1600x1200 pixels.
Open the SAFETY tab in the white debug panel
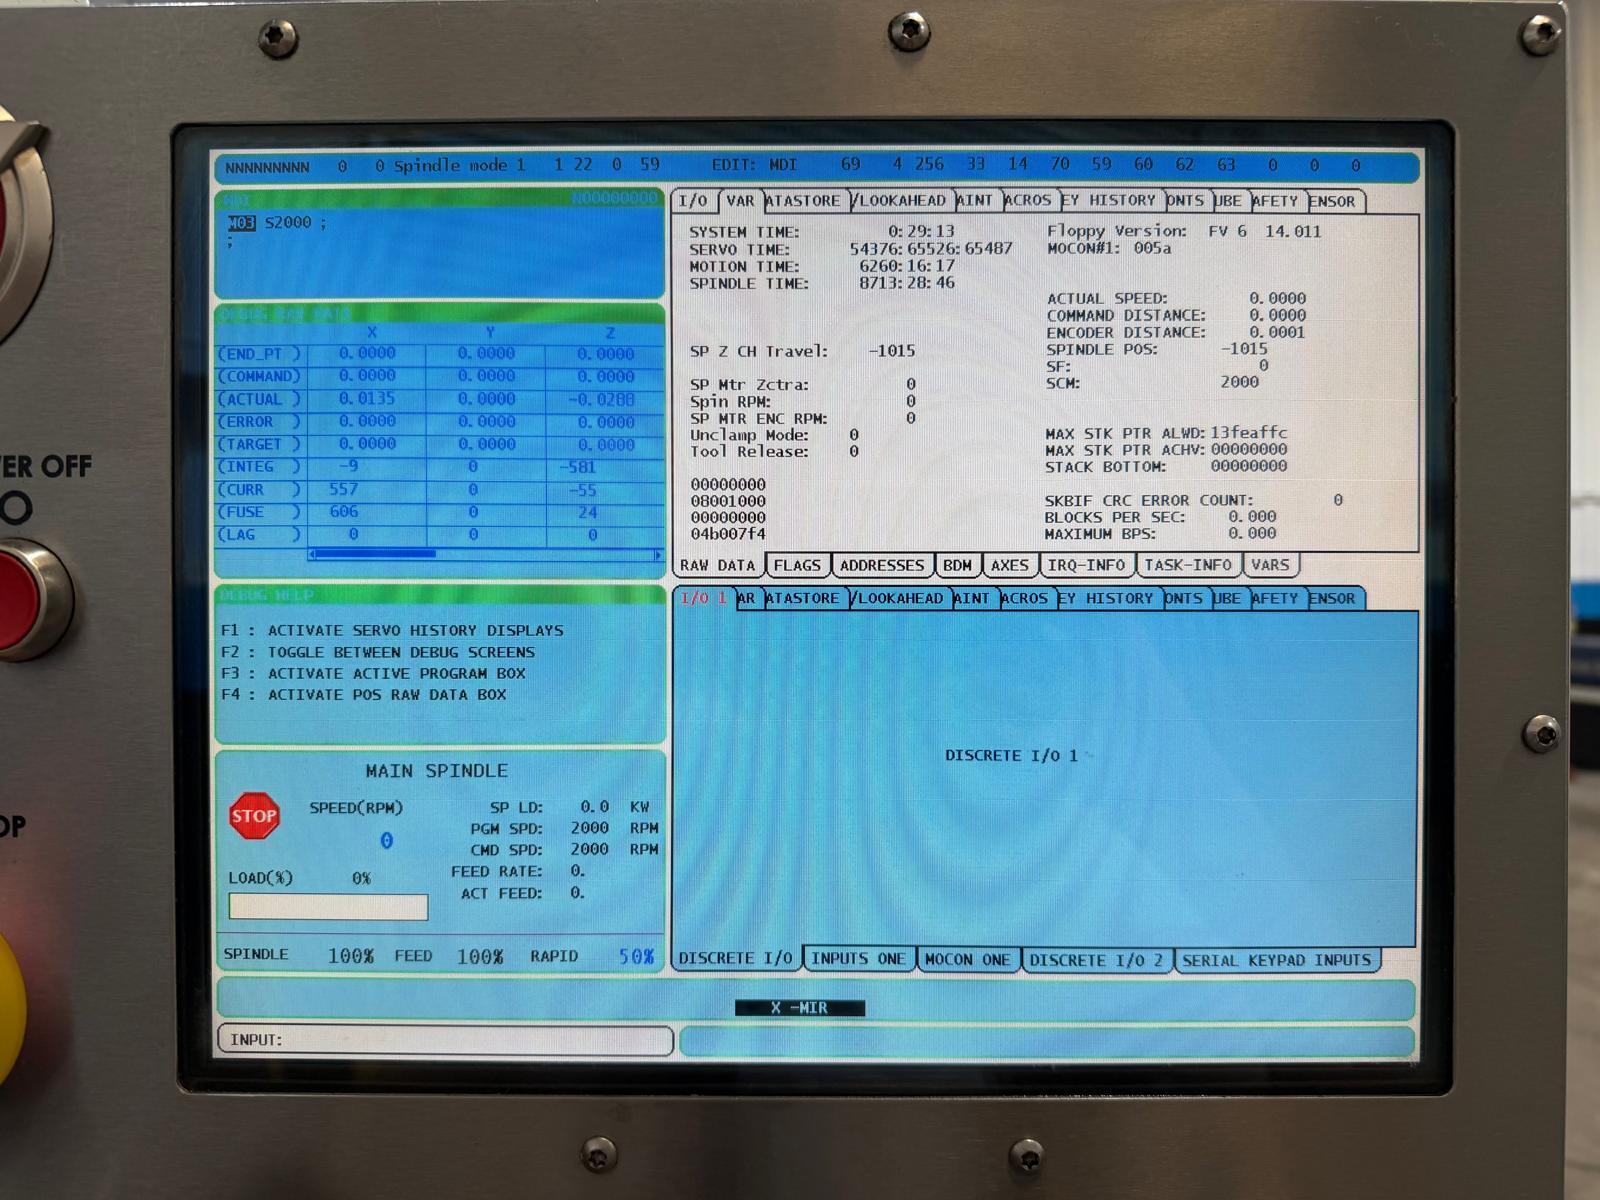[x=1275, y=201]
